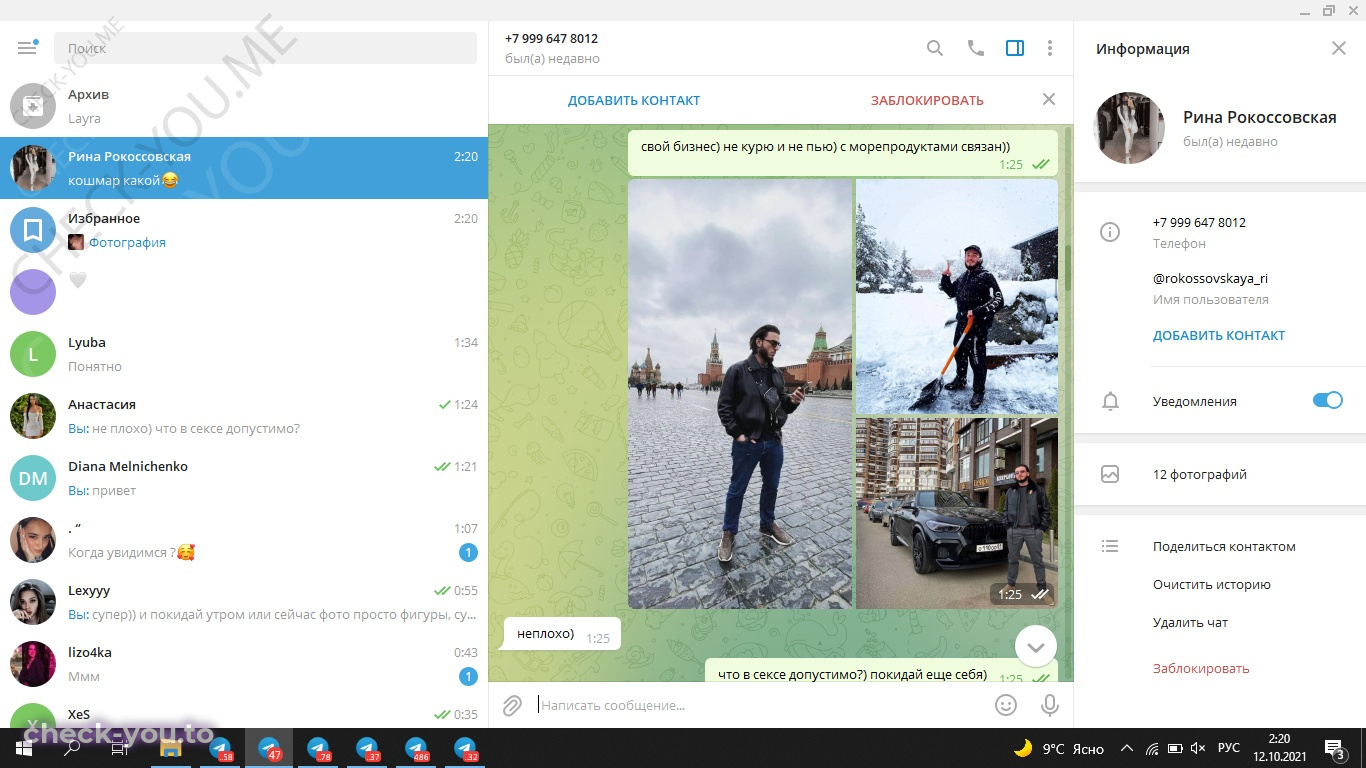Screen dimensions: 1366x768
Task: Open File Explorer from the taskbar
Action: pos(170,748)
